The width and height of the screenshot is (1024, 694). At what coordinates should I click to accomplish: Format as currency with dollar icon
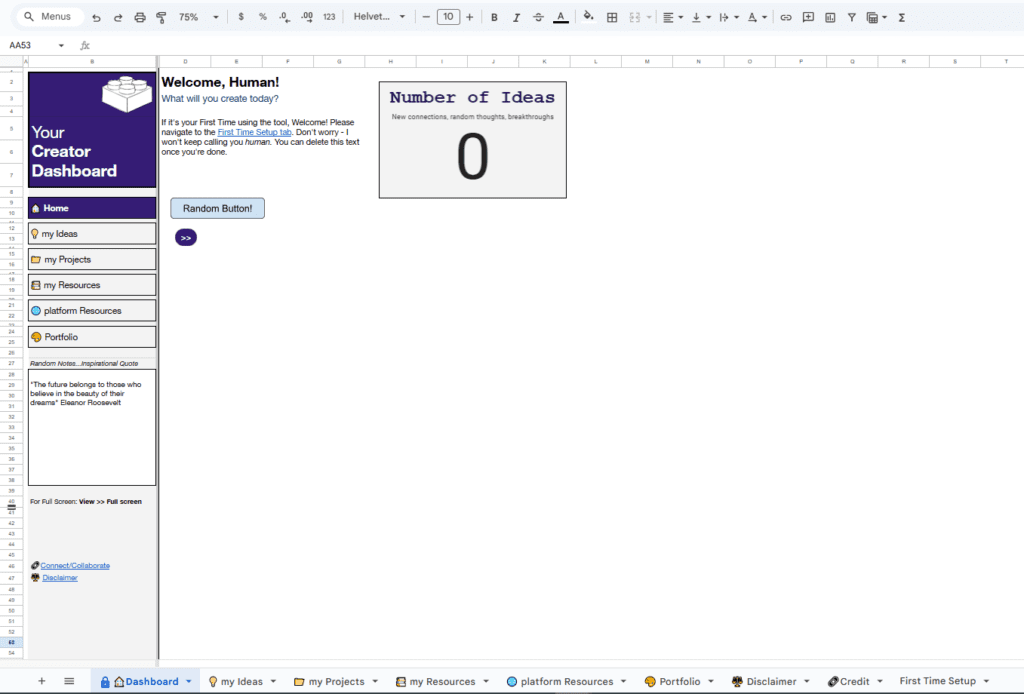click(241, 17)
